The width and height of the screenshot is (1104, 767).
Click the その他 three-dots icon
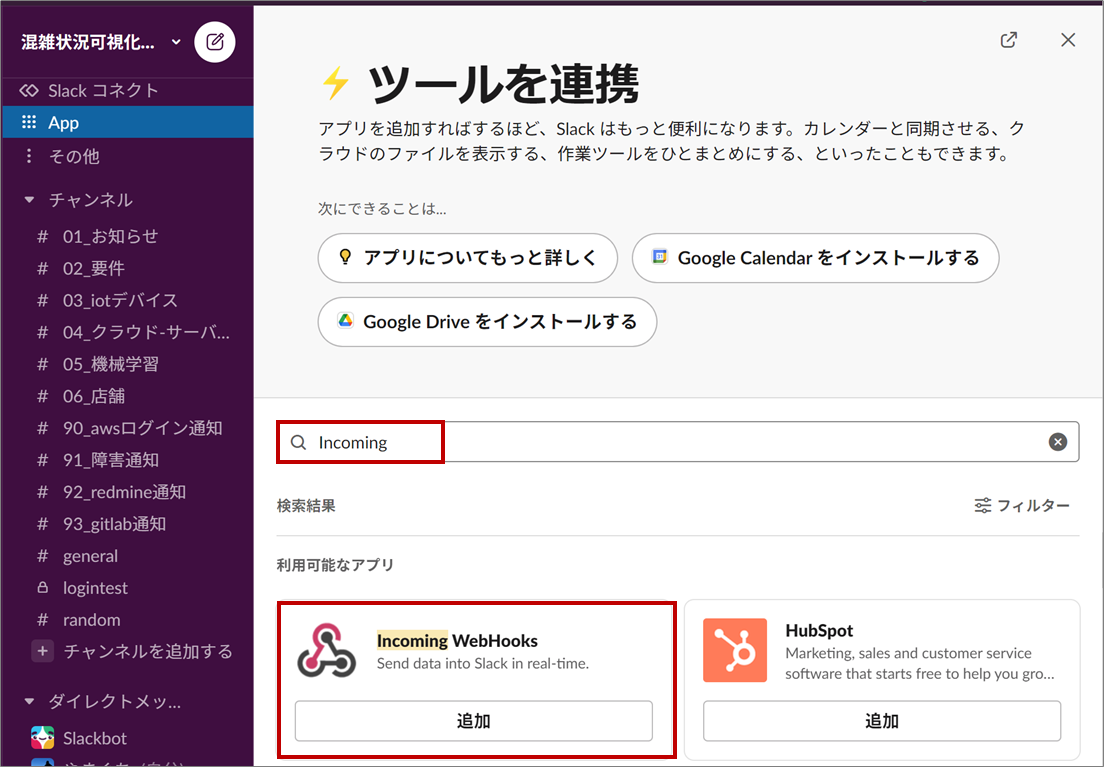pyautogui.click(x=29, y=156)
